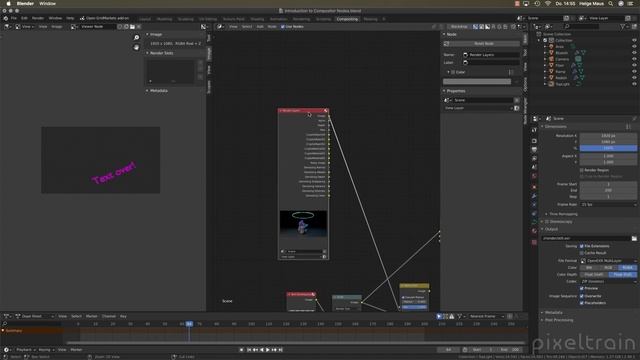Open the File menu
Screen dimensions: 640x360
click(14, 18)
